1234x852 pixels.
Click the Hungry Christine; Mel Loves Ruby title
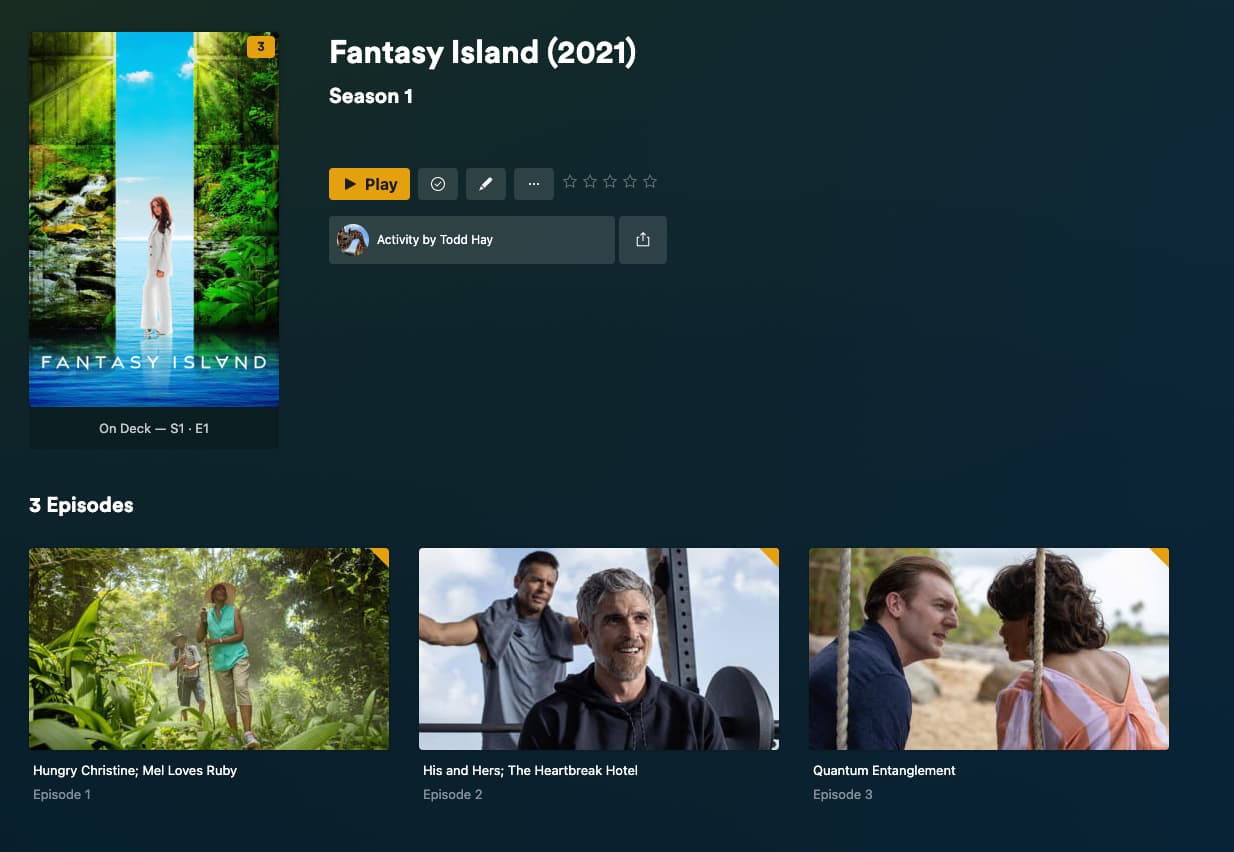135,771
